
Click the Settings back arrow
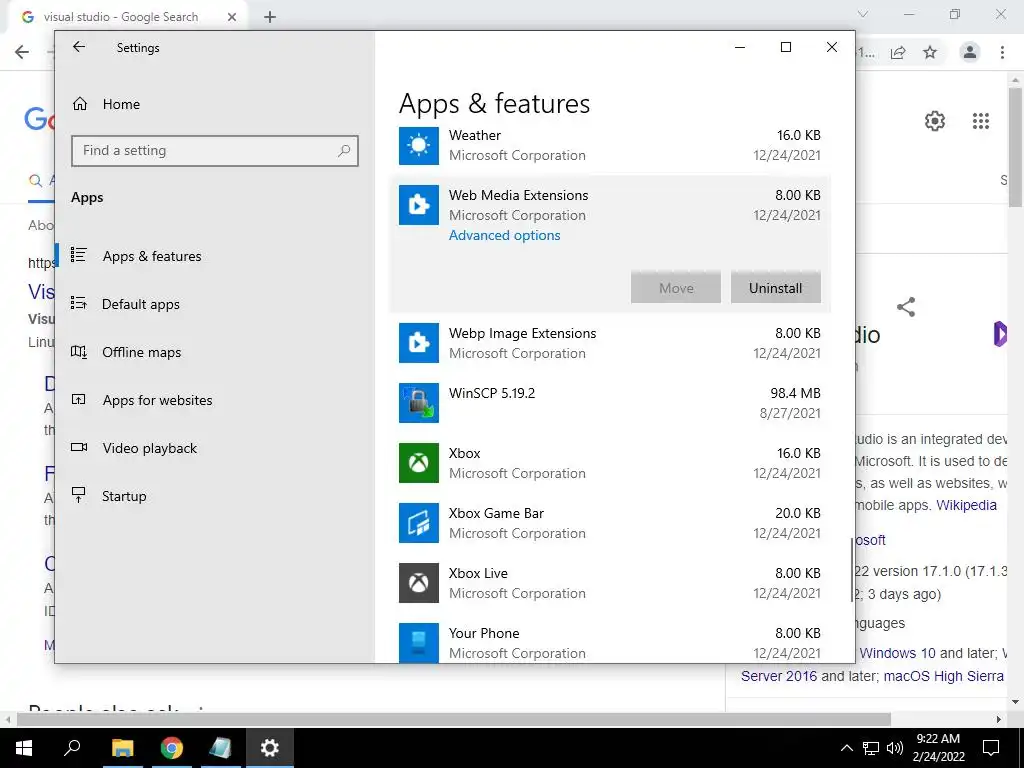click(79, 47)
